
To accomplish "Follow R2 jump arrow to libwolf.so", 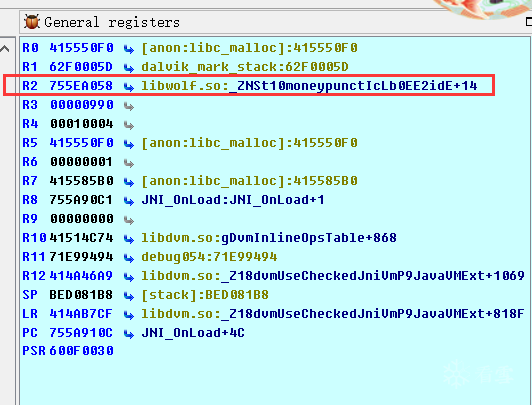I will click(129, 88).
